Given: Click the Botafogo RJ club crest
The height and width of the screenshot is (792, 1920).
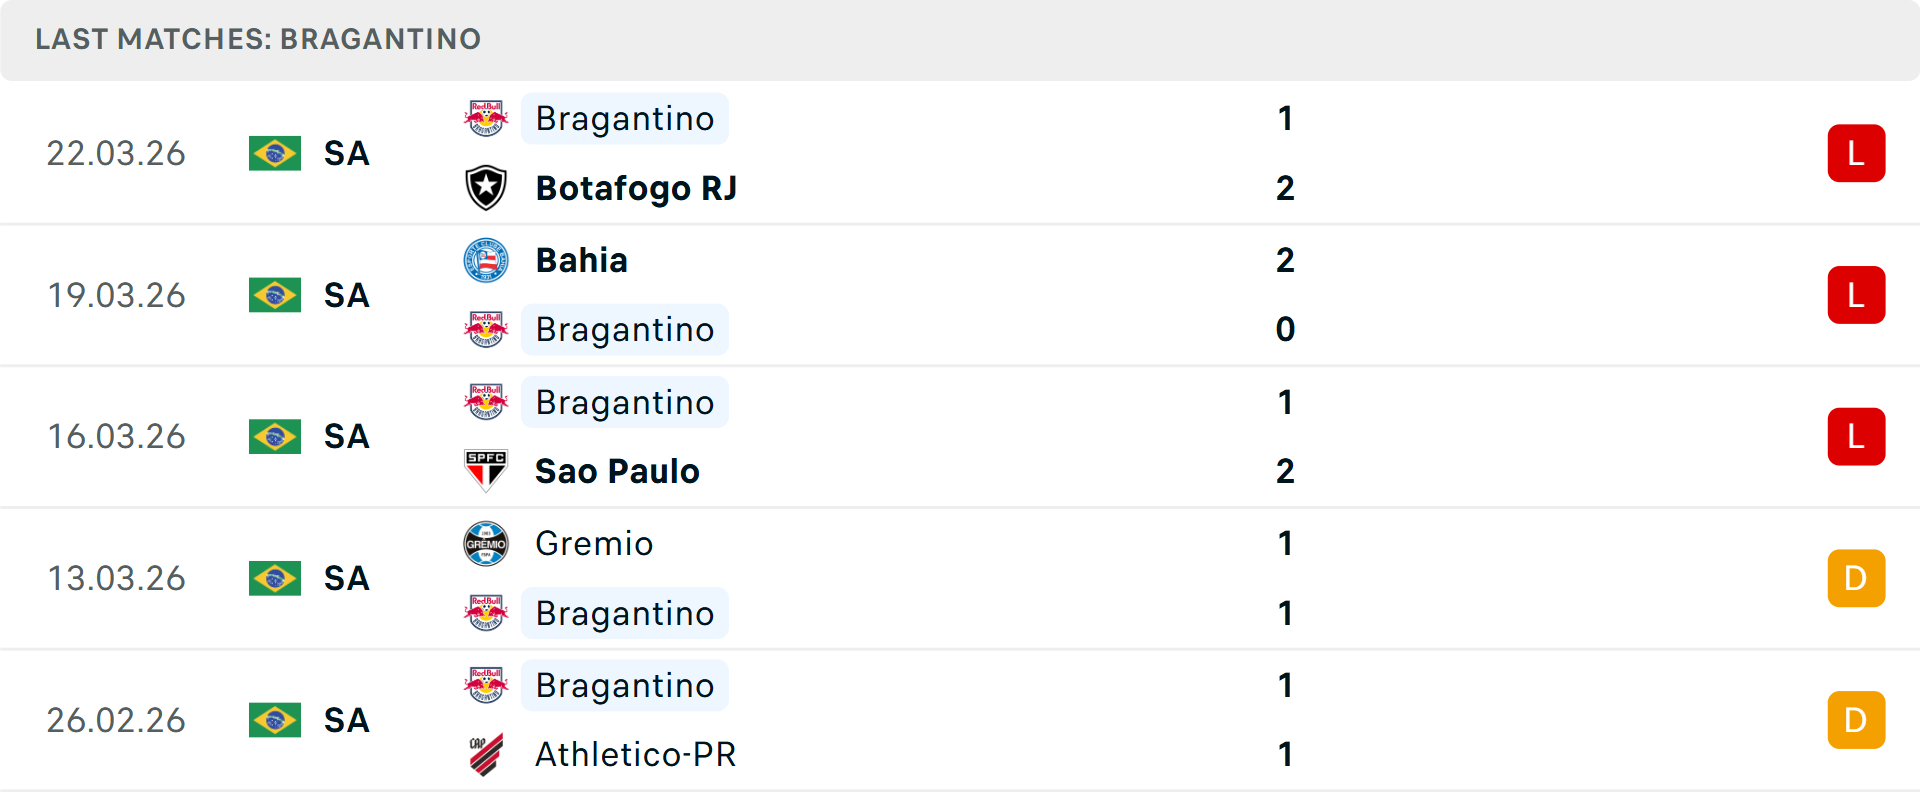Looking at the screenshot, I should (x=486, y=188).
